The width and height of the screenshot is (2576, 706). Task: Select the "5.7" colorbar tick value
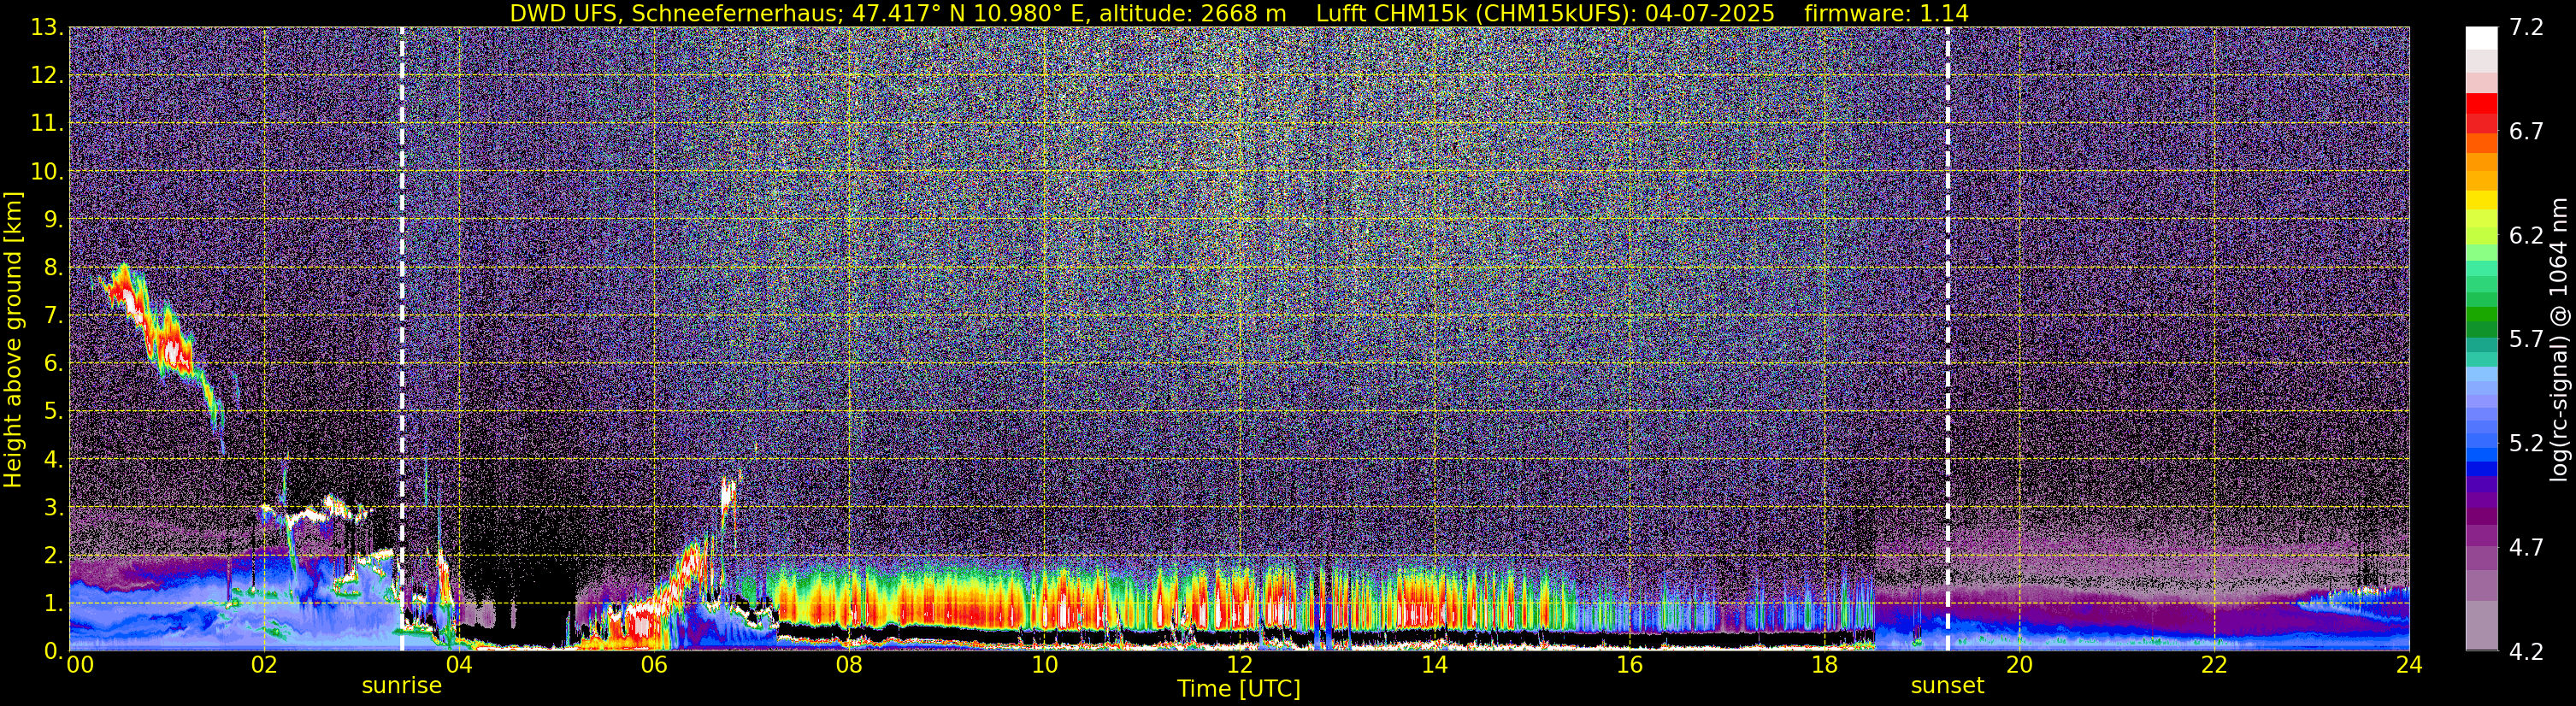2526,340
